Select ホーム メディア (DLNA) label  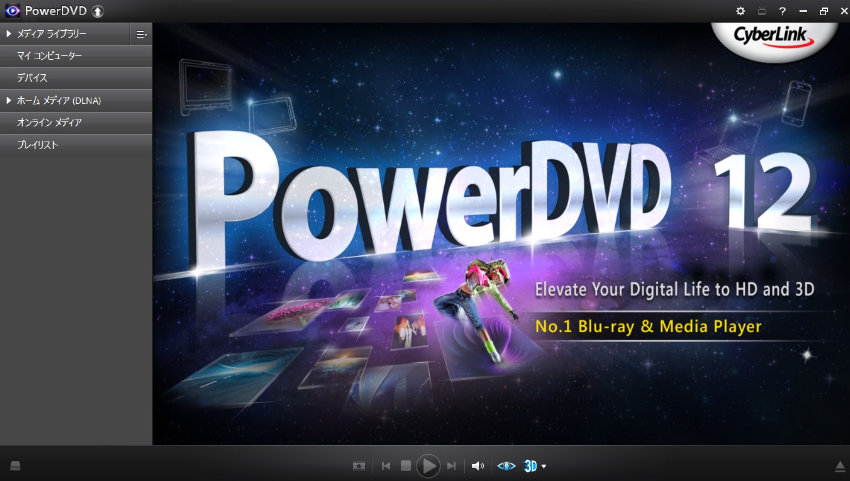pyautogui.click(x=59, y=100)
